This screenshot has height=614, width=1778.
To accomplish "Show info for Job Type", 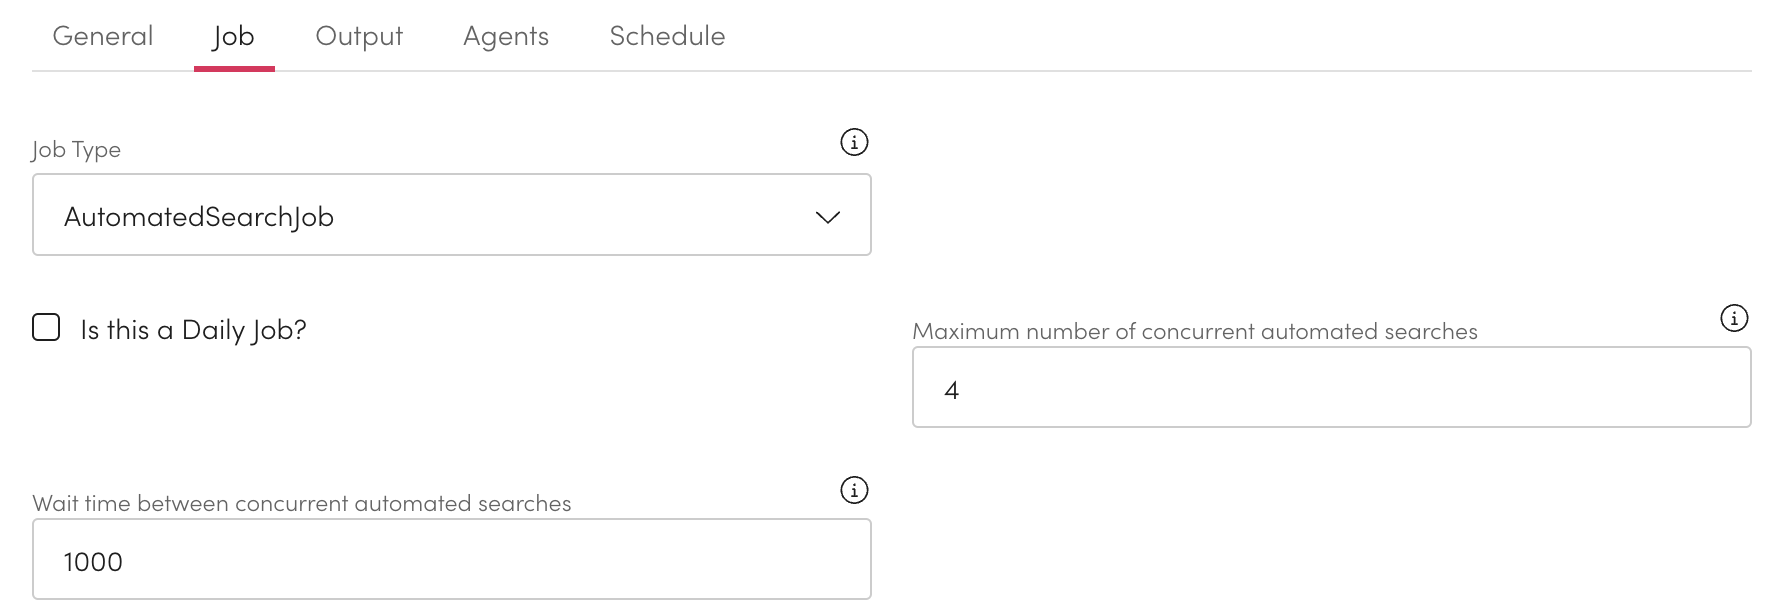I will (854, 142).
